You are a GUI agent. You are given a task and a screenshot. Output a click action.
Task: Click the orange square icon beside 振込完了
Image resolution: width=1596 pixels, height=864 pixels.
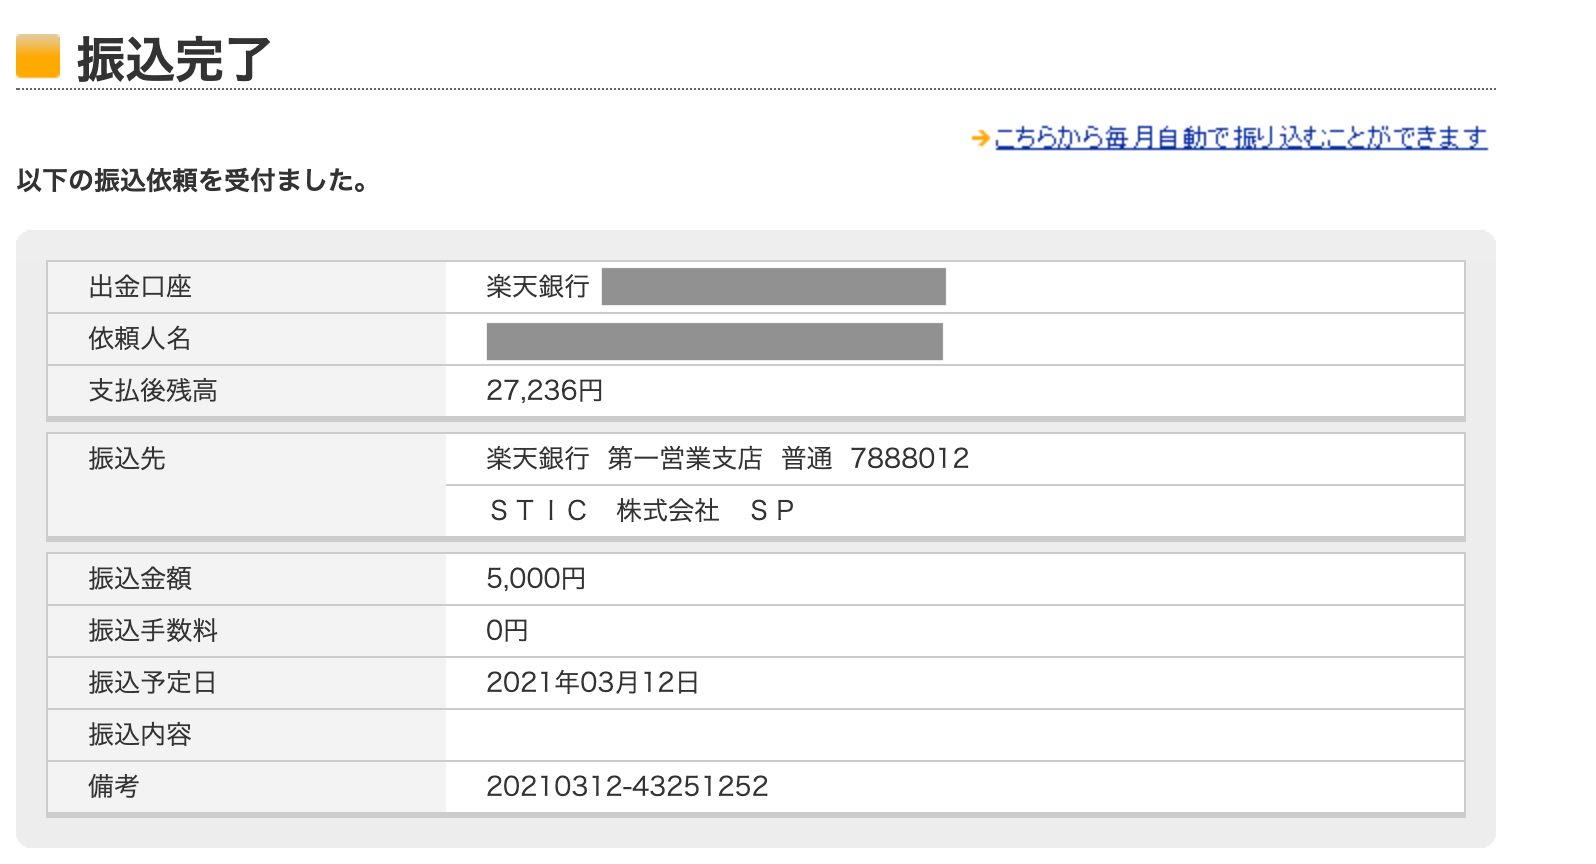(x=38, y=56)
